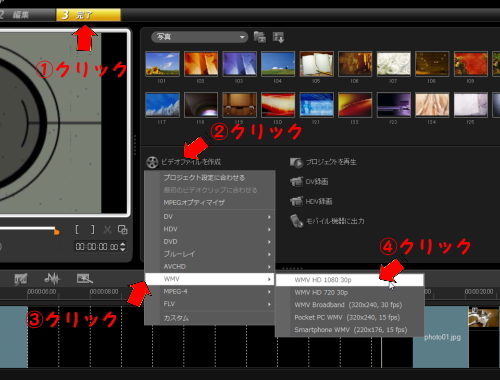
Task: Select Pocket PC WMV preset
Action: click(350, 317)
